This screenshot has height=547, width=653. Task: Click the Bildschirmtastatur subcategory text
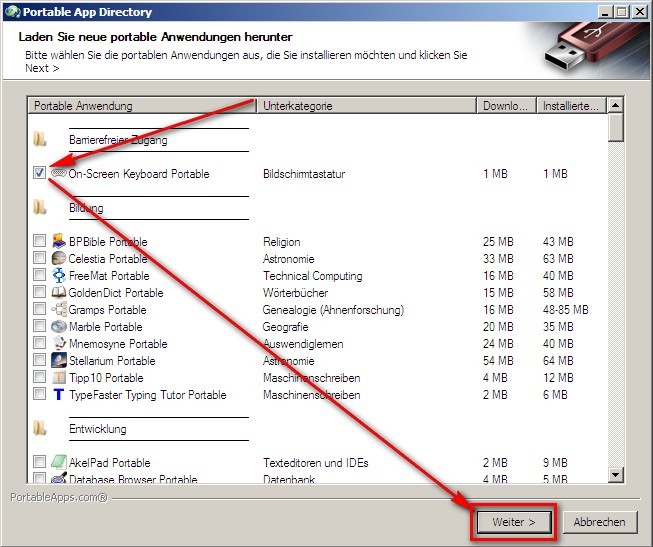tap(304, 174)
